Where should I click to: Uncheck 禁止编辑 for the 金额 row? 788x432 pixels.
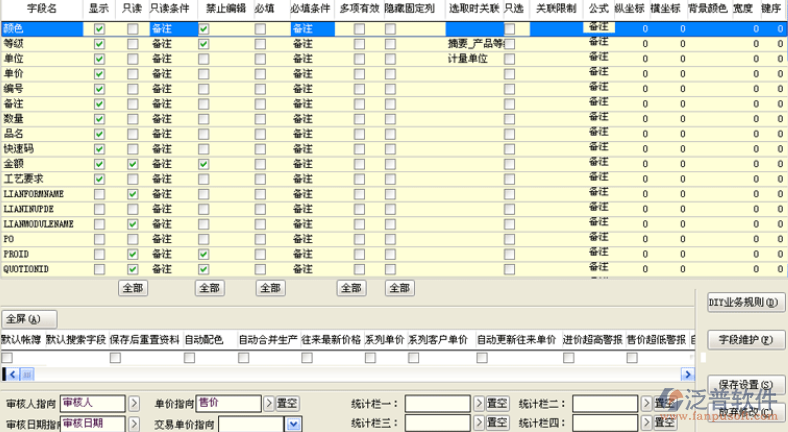pos(204,164)
